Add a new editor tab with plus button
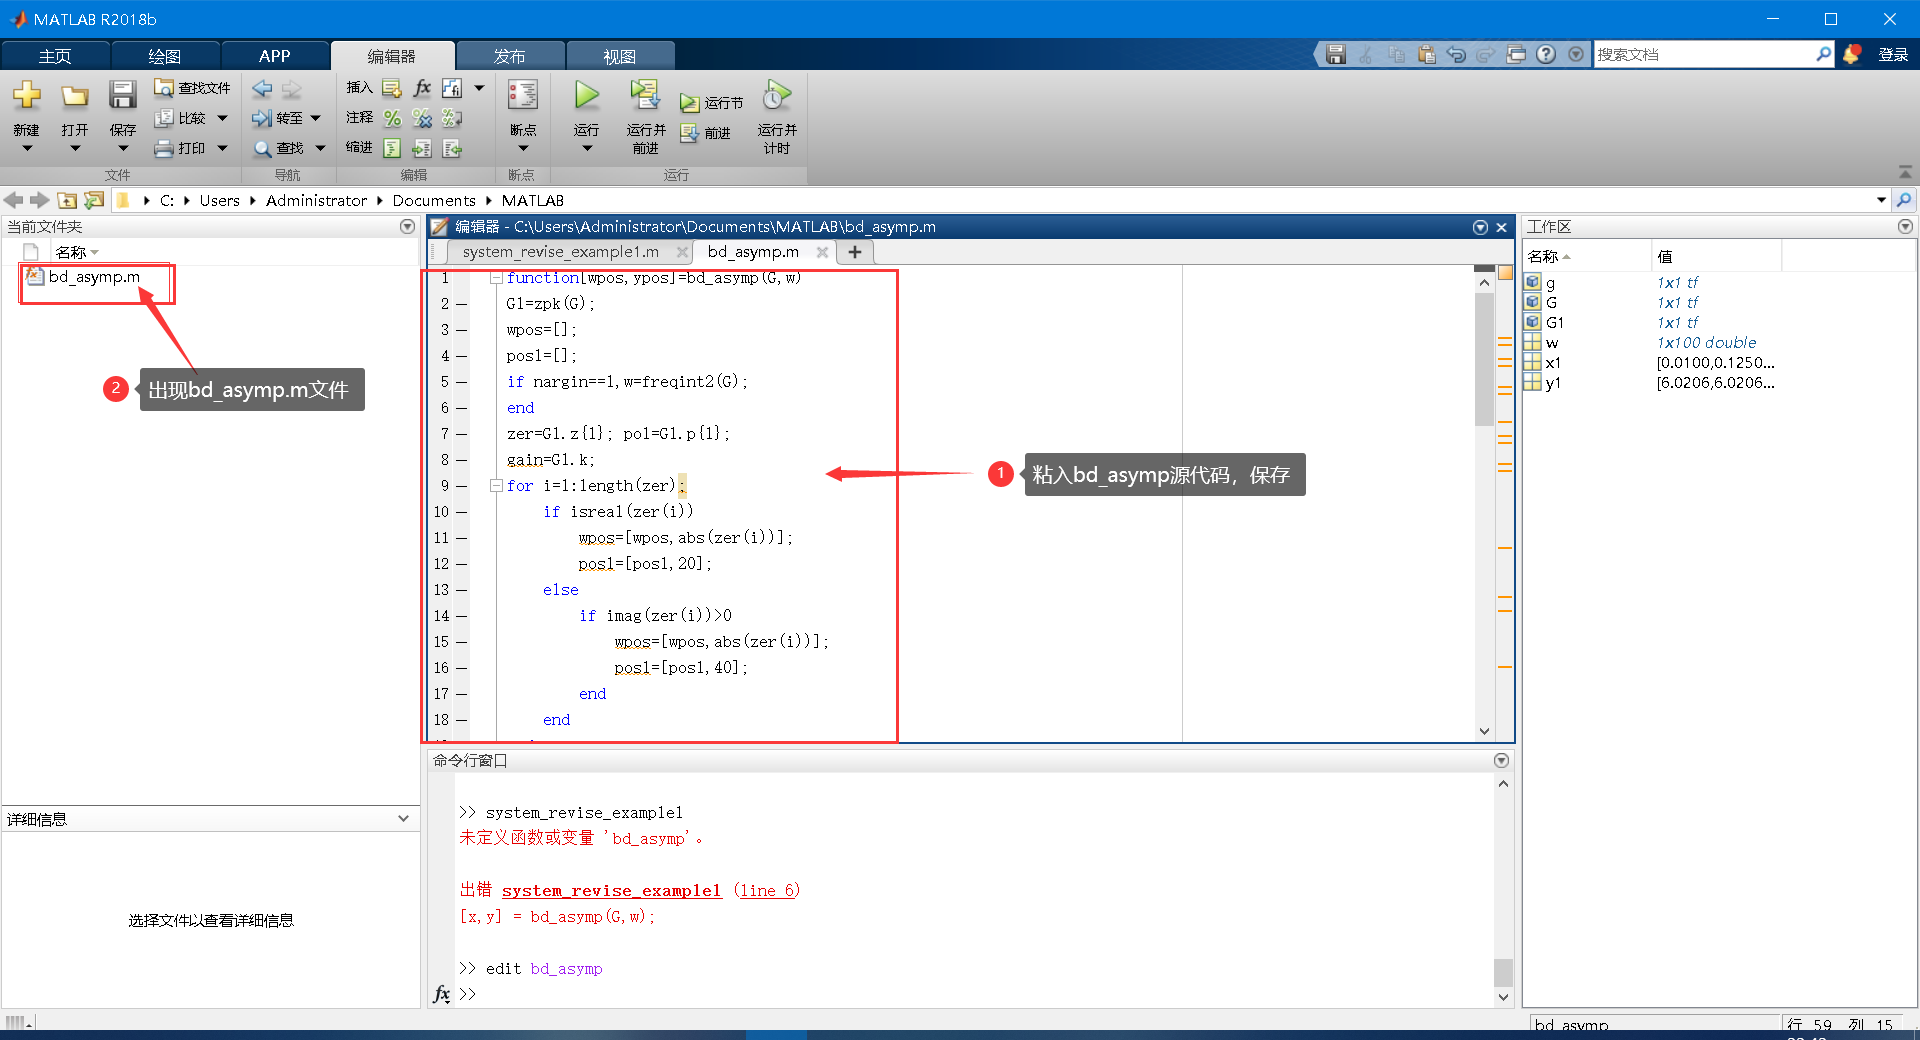 (x=855, y=252)
